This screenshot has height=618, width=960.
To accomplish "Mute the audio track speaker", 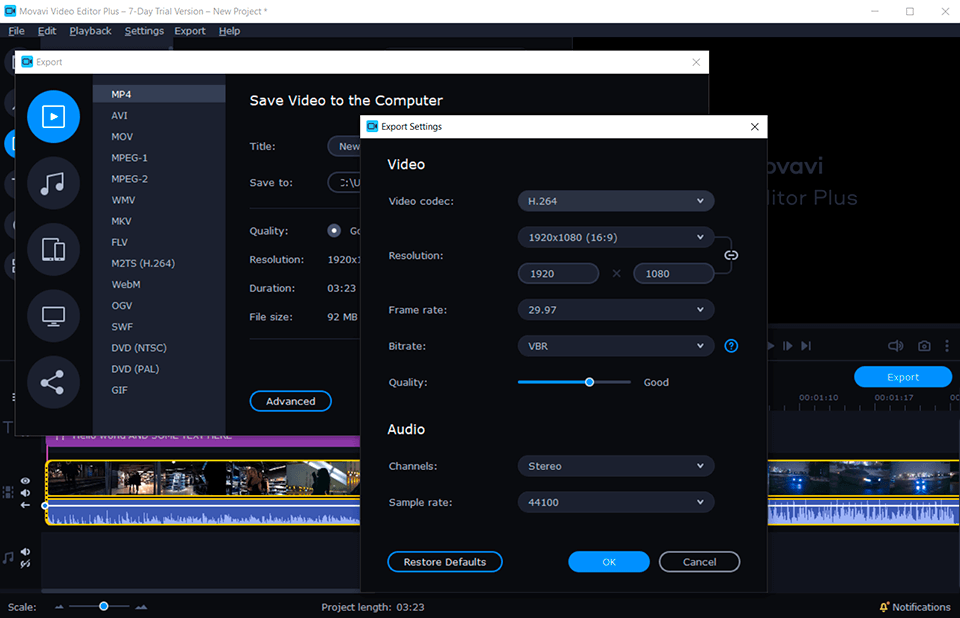I will [25, 552].
